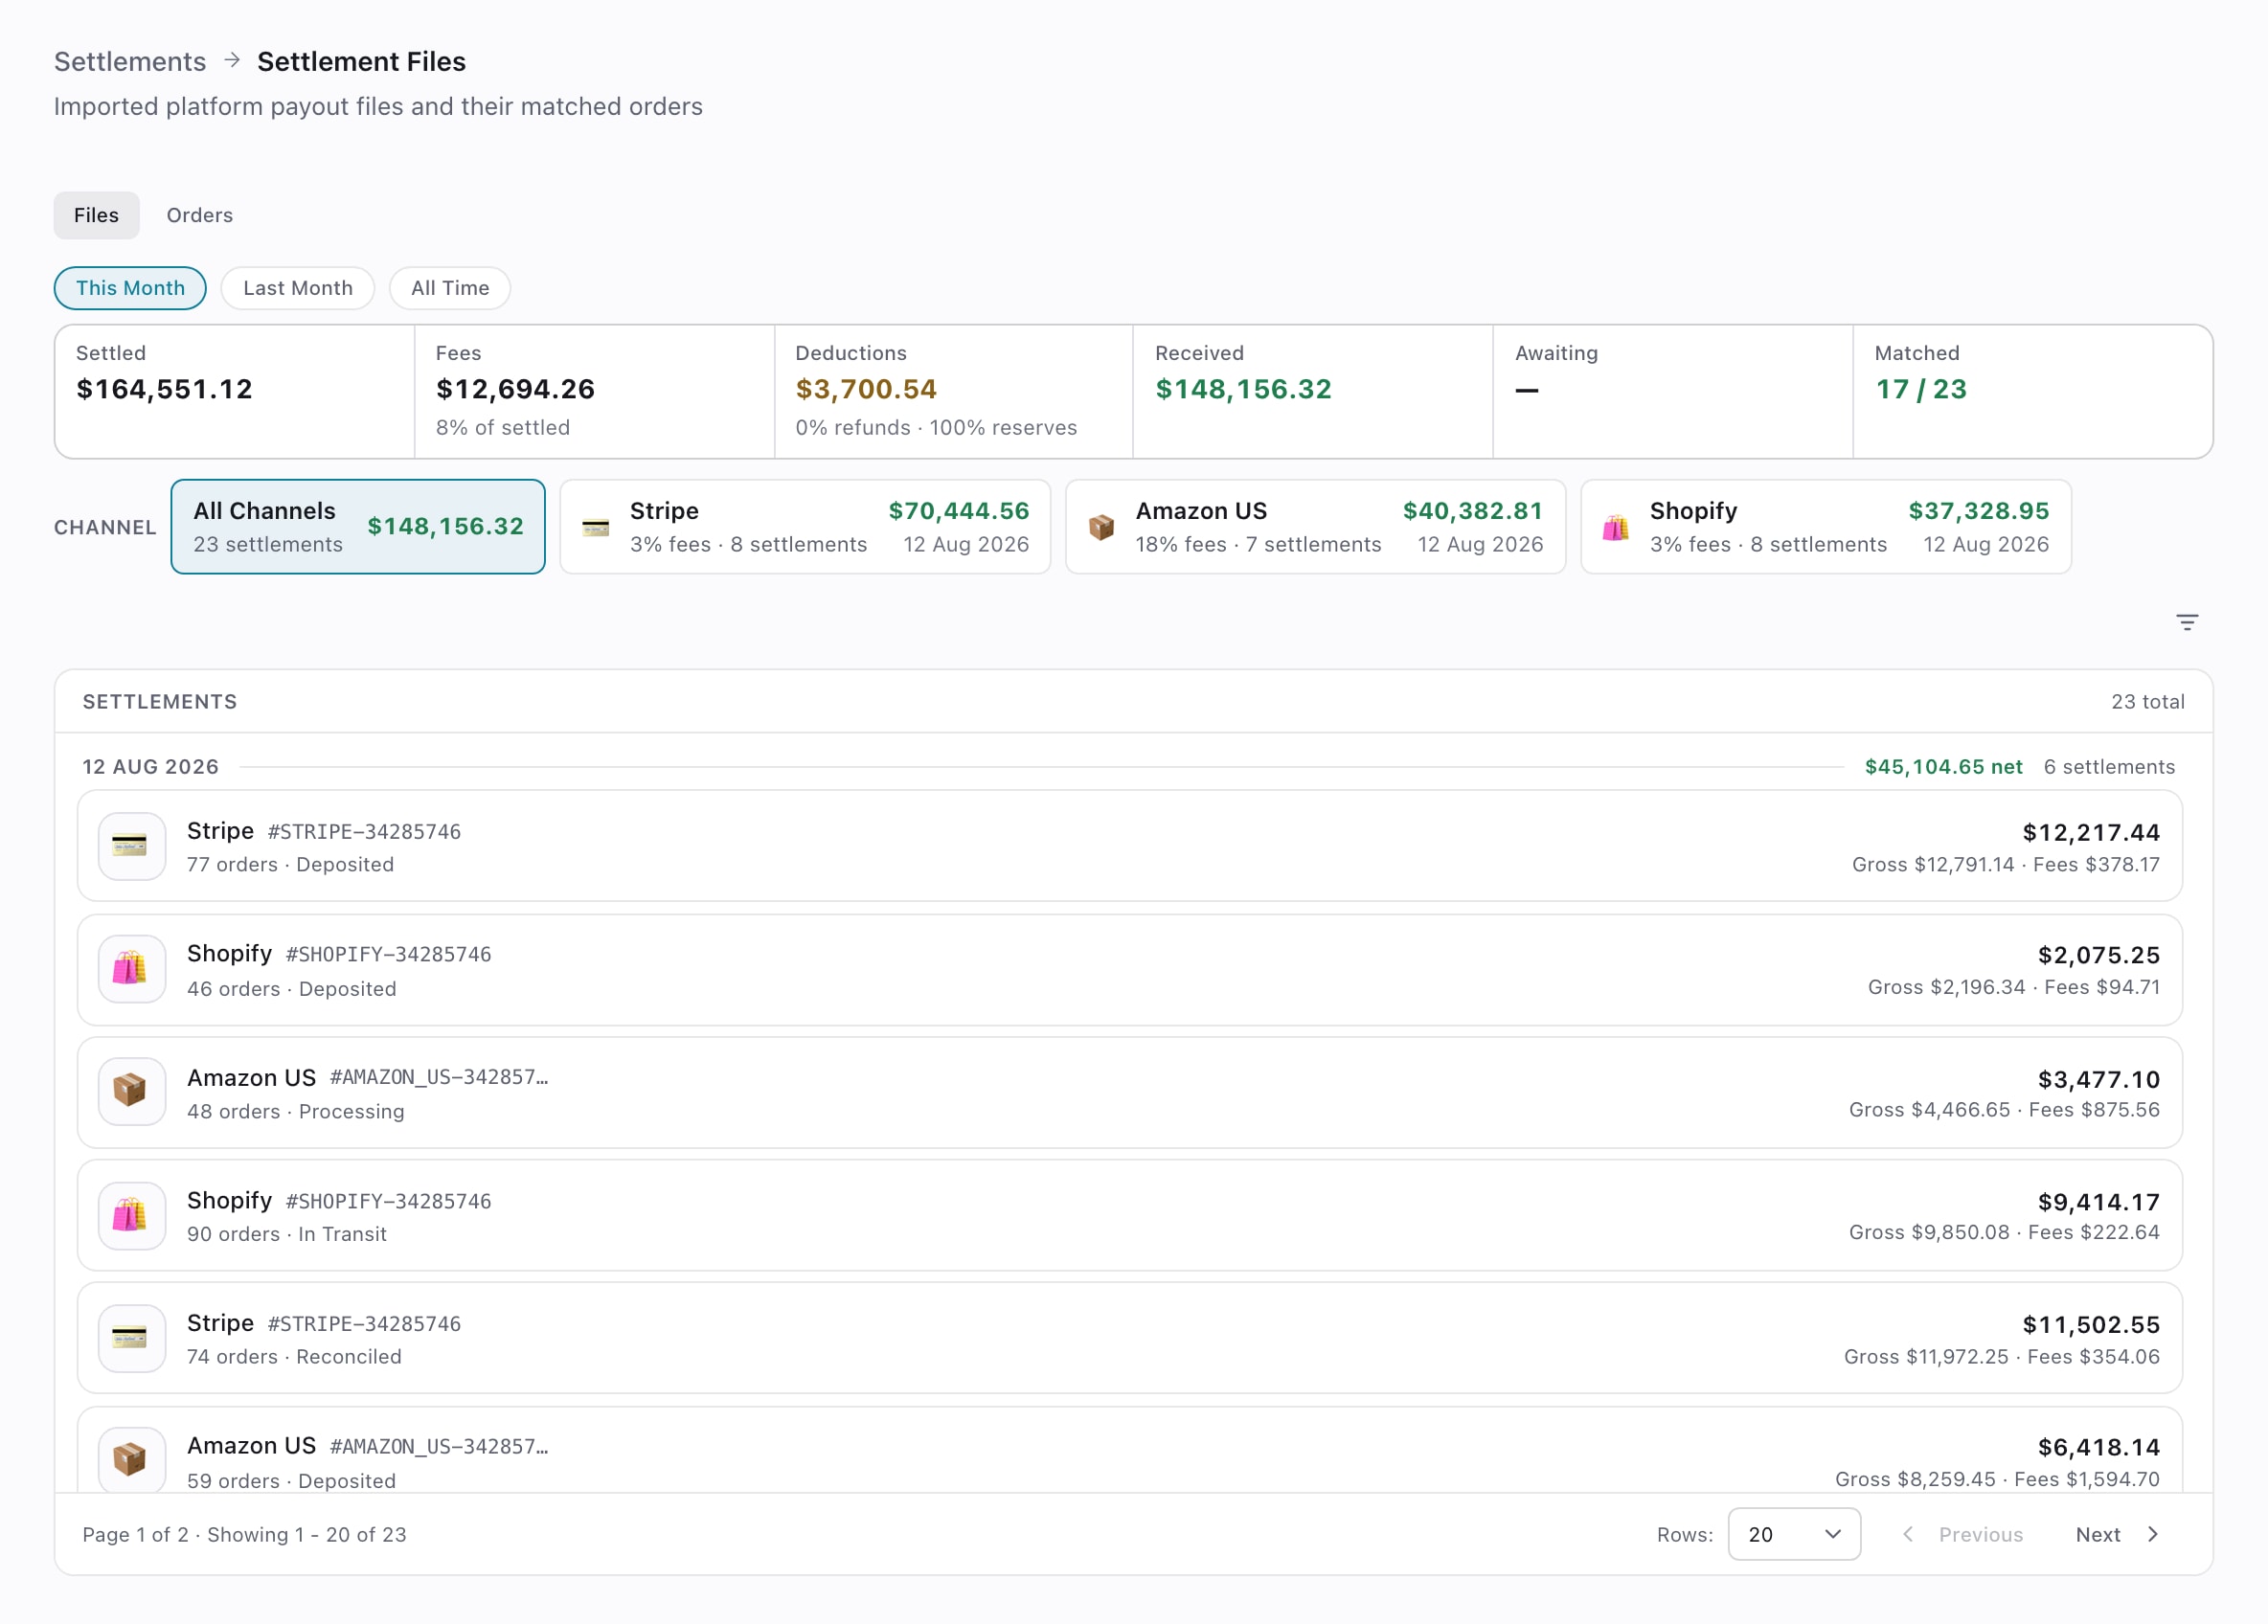Switch to the Files tab
Viewport: 2268px width, 1624px height.
pyautogui.click(x=96, y=215)
